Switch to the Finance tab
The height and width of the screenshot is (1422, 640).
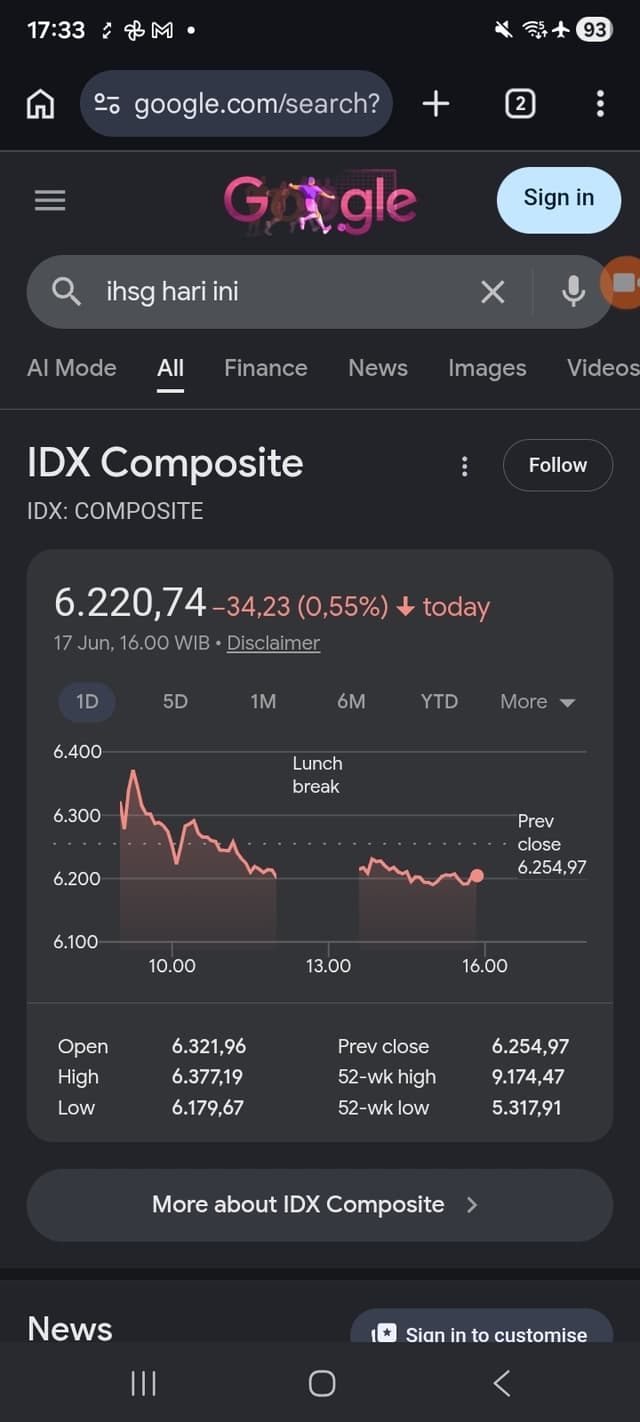coord(266,368)
